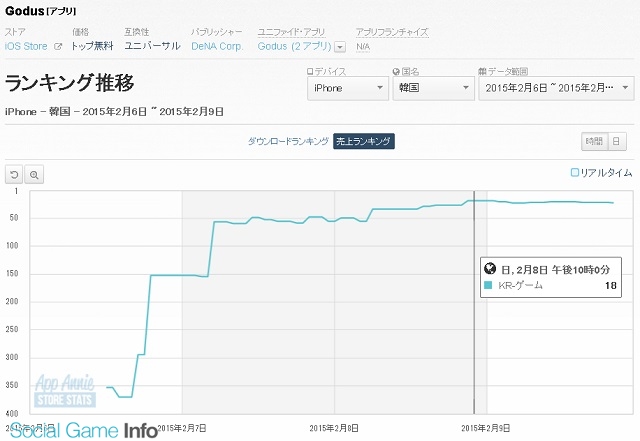Click the N/A app franchise value
Image resolution: width=640 pixels, height=441 pixels.
363,47
